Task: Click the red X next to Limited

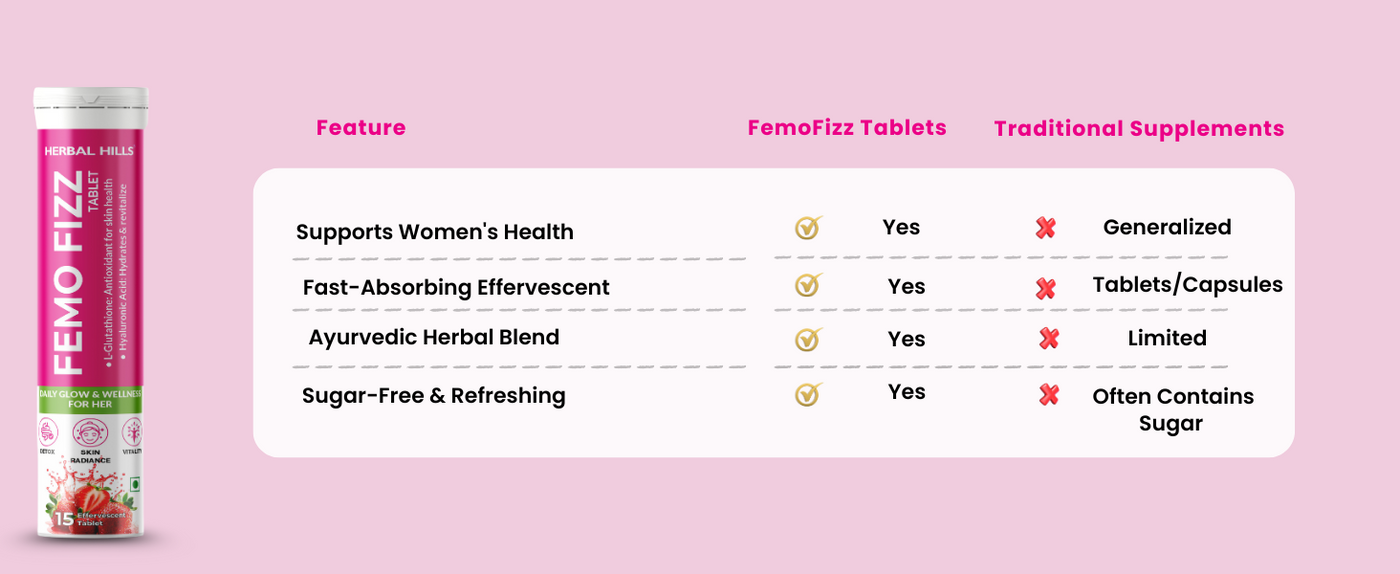Action: pyautogui.click(x=1049, y=339)
